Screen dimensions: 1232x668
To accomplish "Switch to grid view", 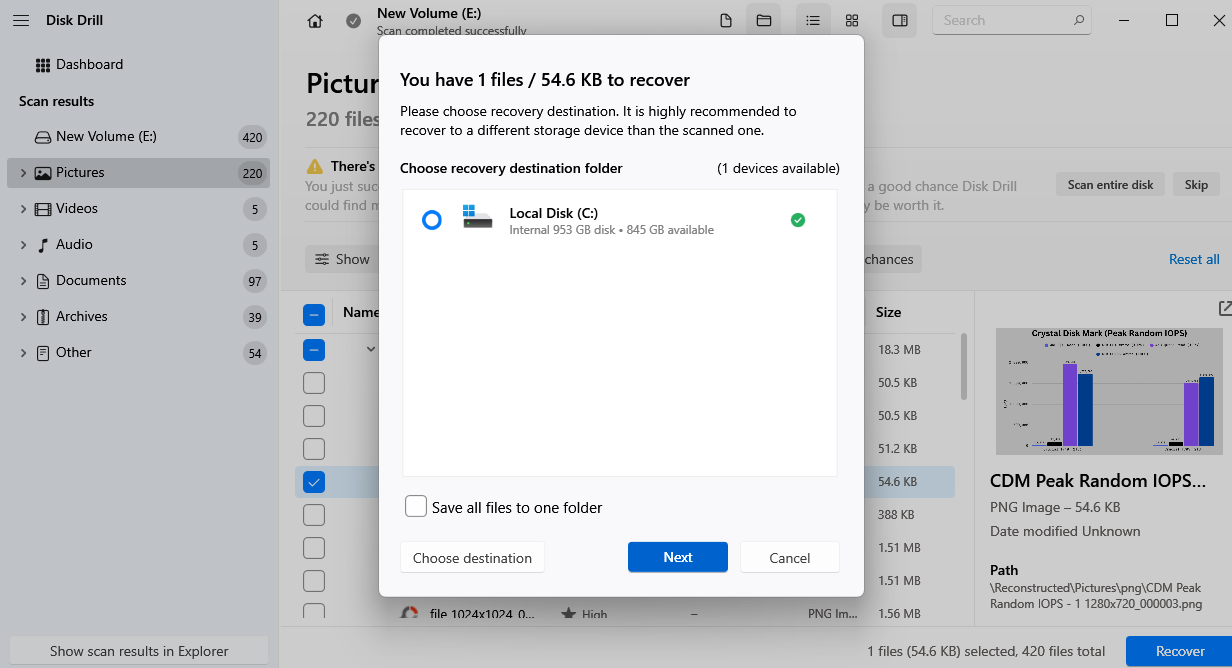I will click(851, 19).
